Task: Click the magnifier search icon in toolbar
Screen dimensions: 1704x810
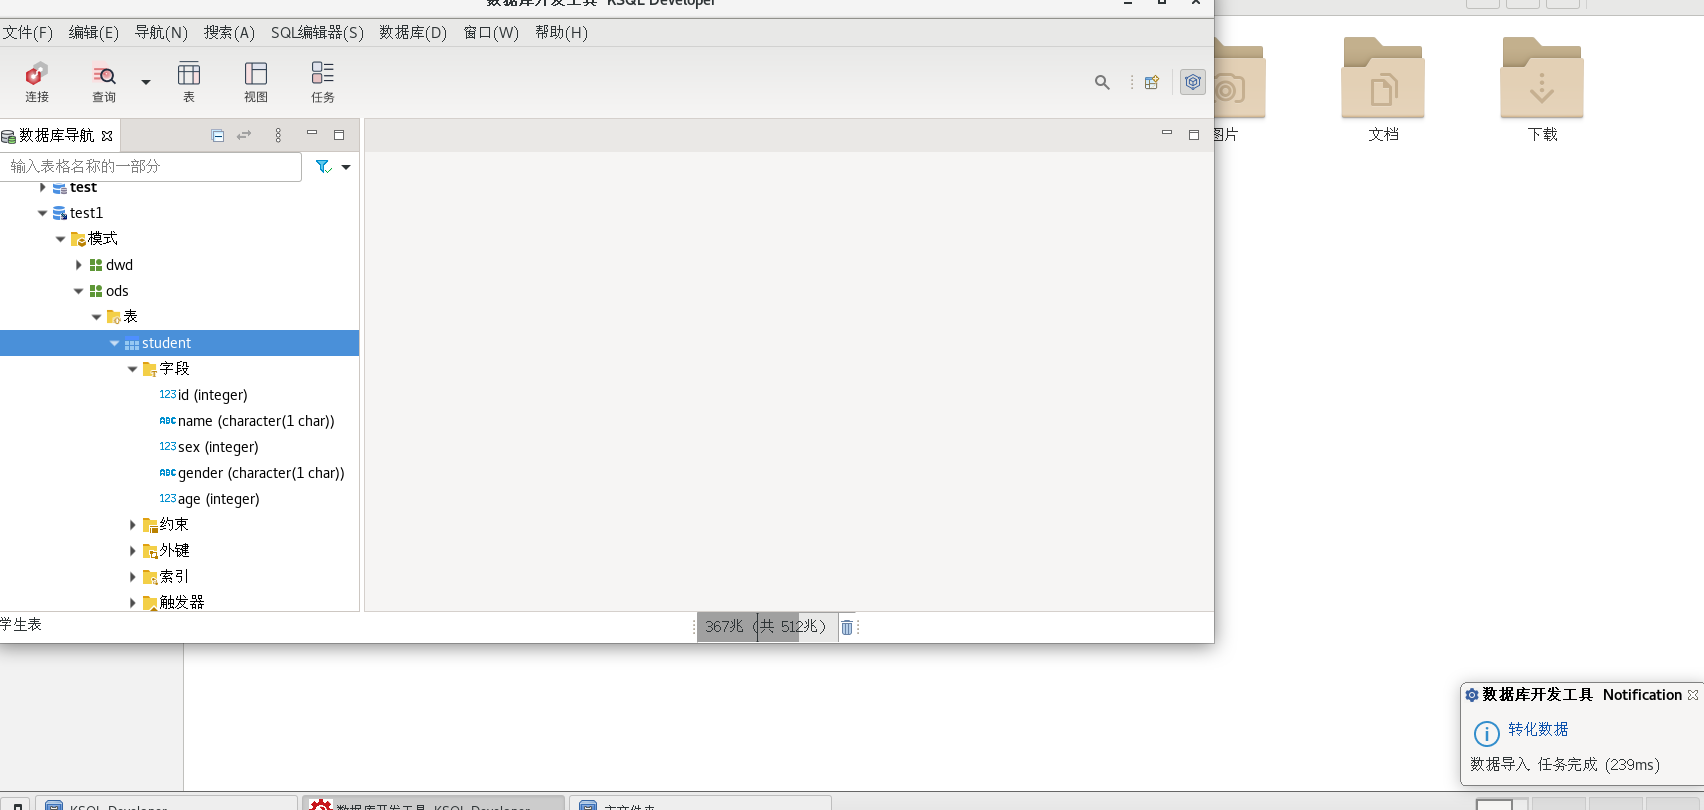Action: pyautogui.click(x=1102, y=83)
